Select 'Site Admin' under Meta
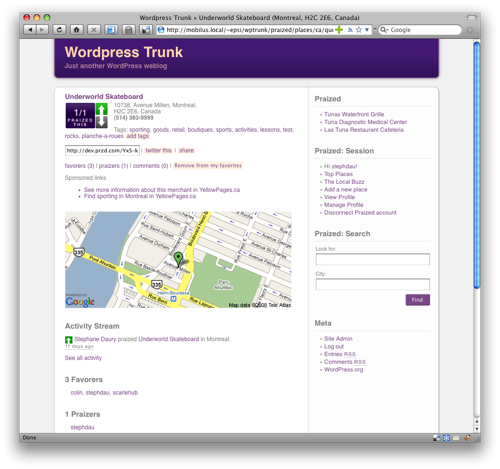This screenshot has height=469, width=500. [338, 339]
